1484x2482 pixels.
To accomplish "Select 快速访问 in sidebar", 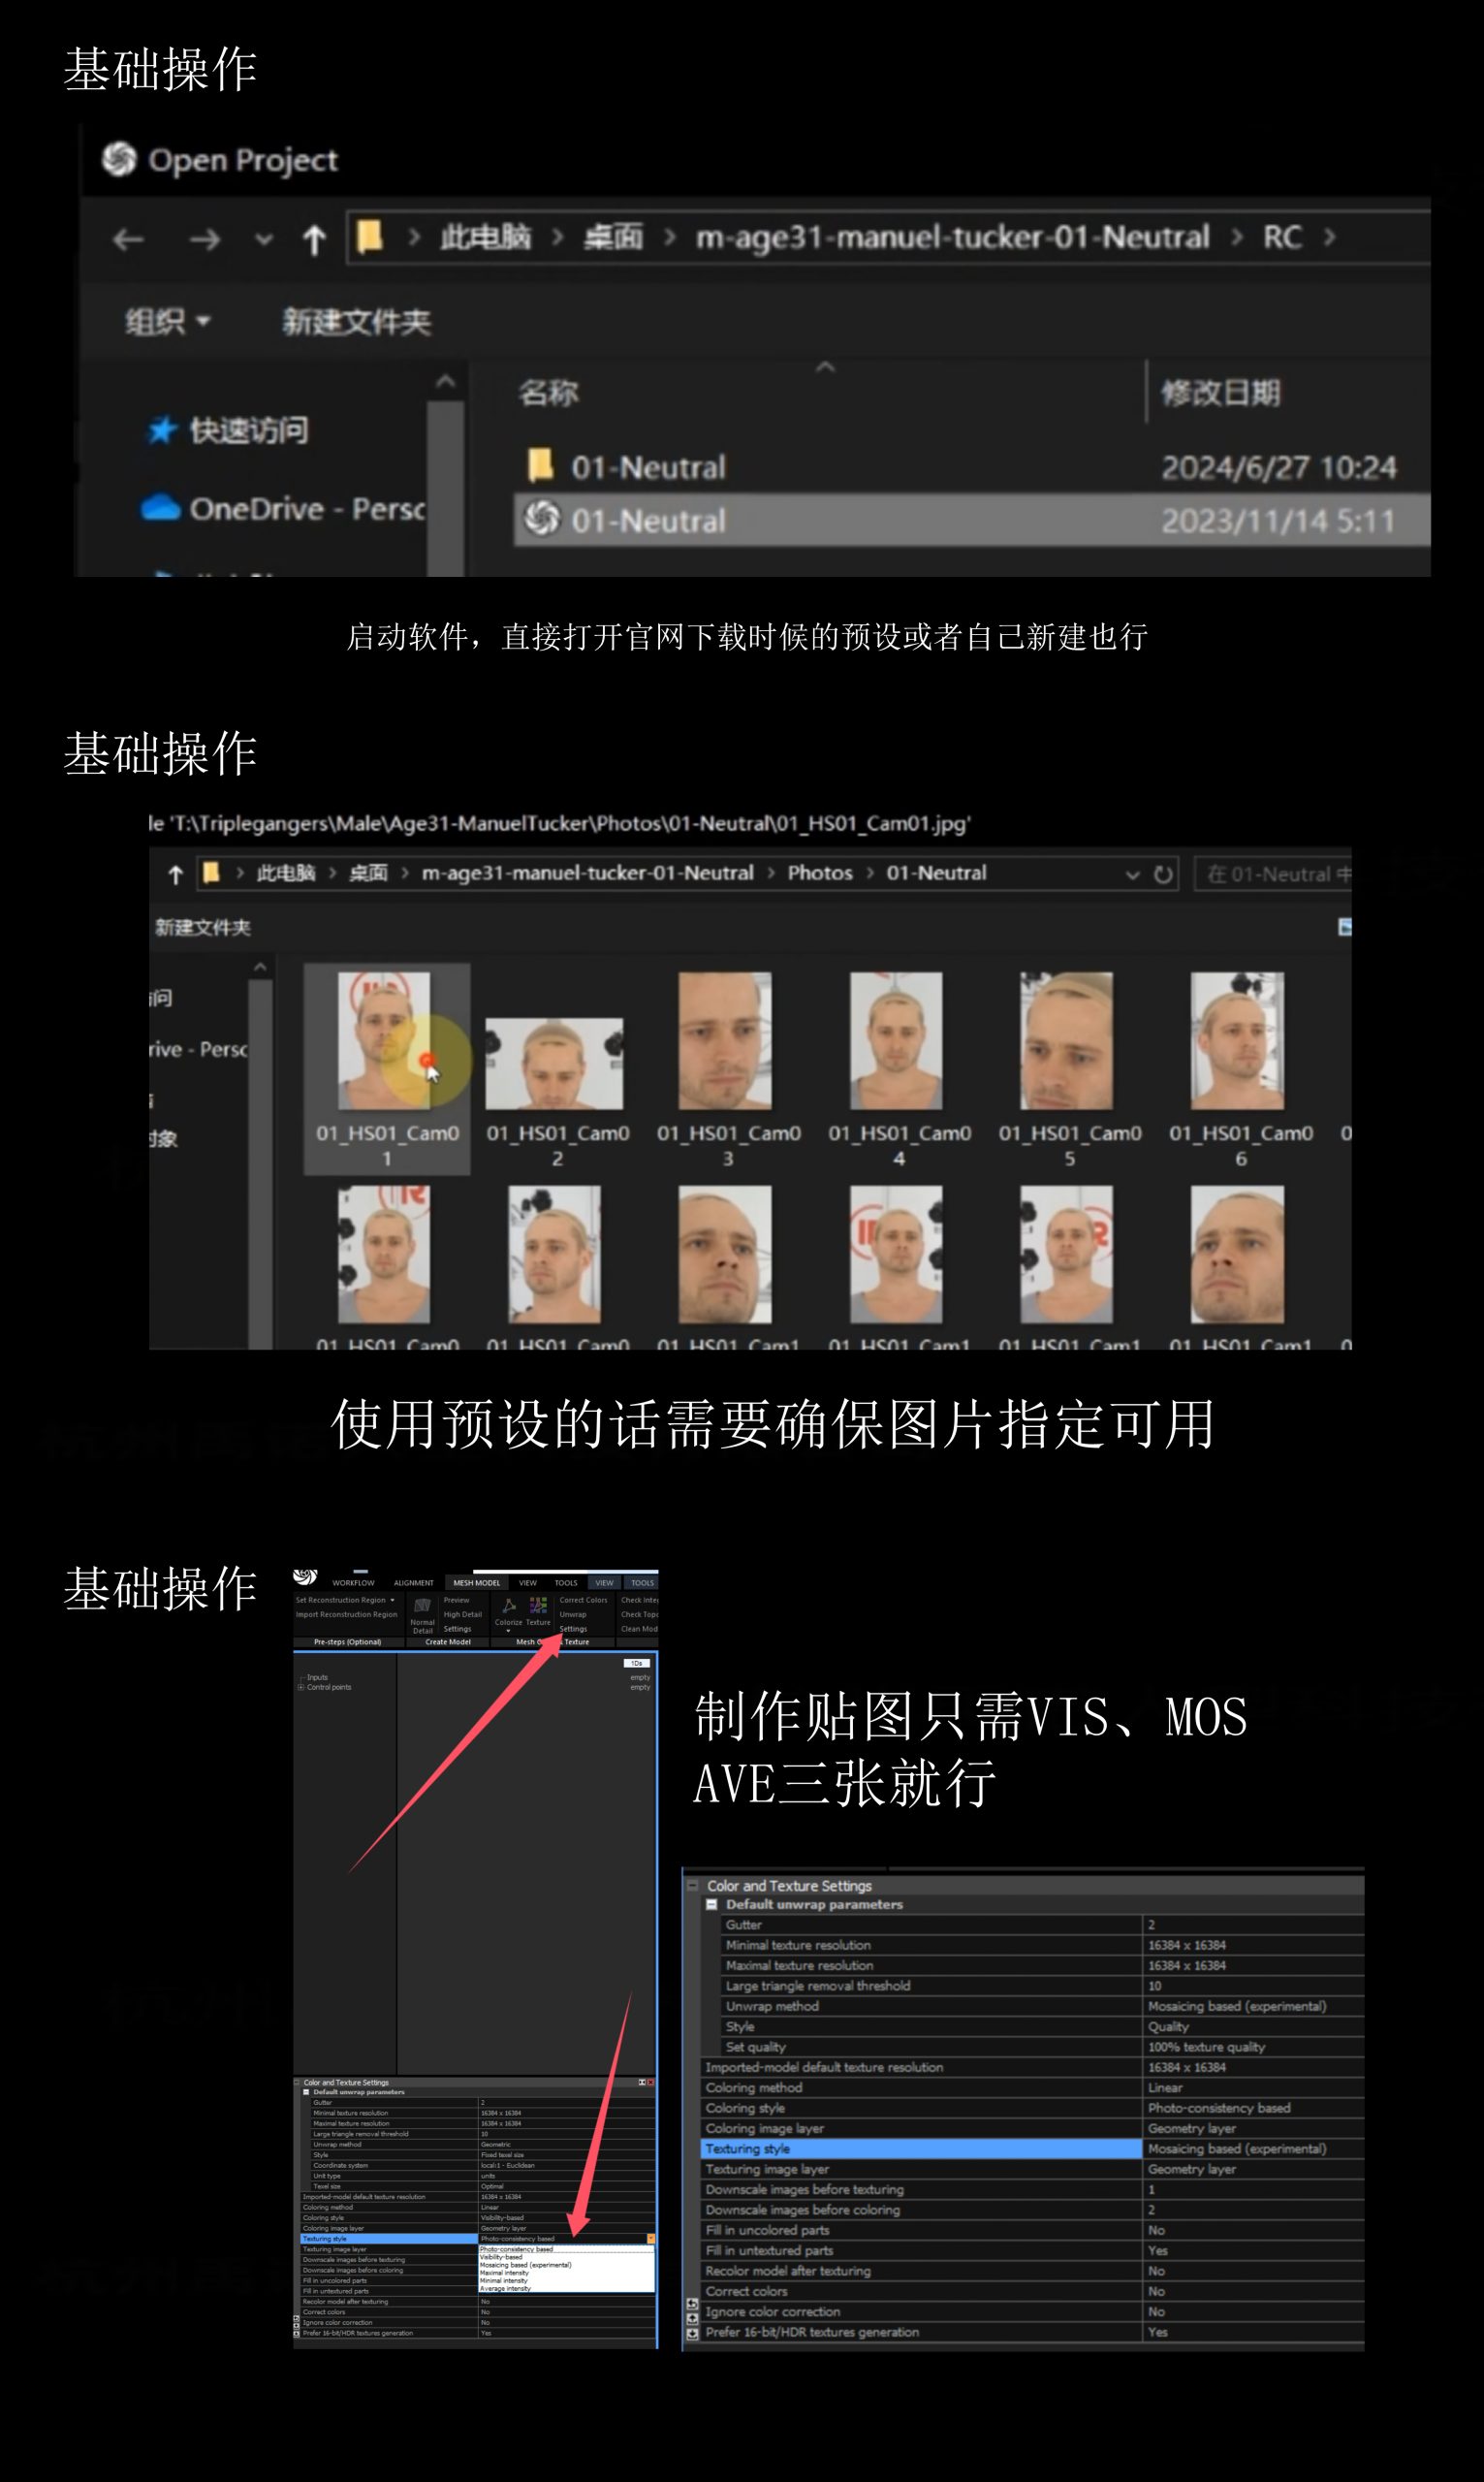I will coord(228,431).
